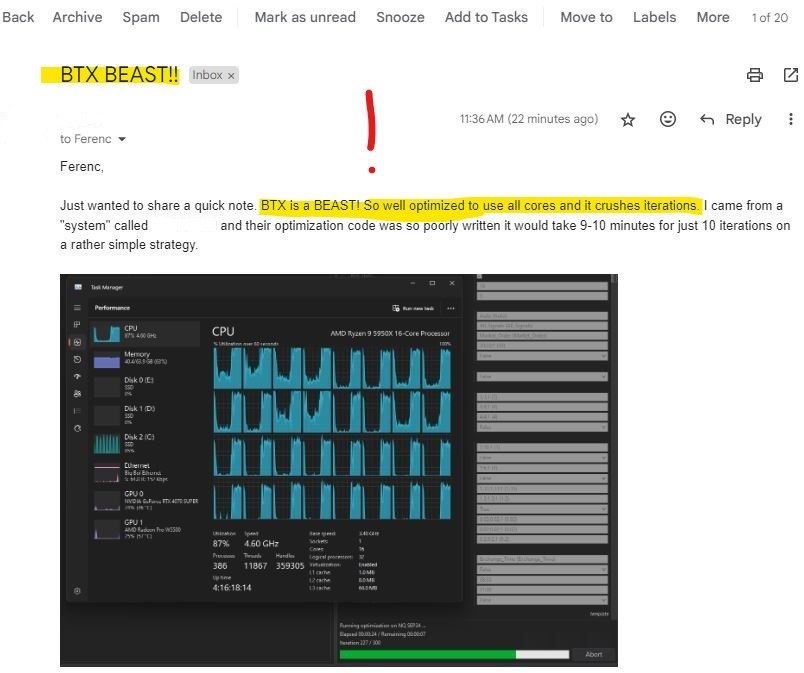Click the '1 of 20' message counter

point(770,17)
